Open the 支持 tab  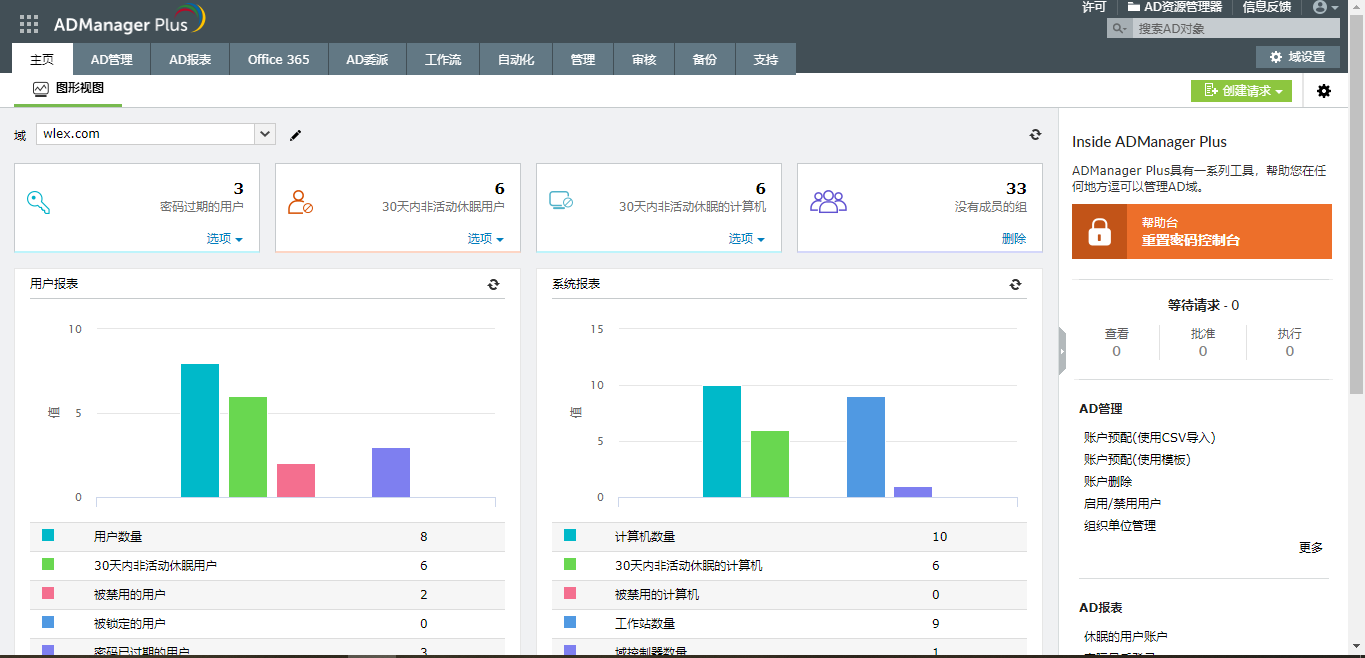pyautogui.click(x=765, y=59)
